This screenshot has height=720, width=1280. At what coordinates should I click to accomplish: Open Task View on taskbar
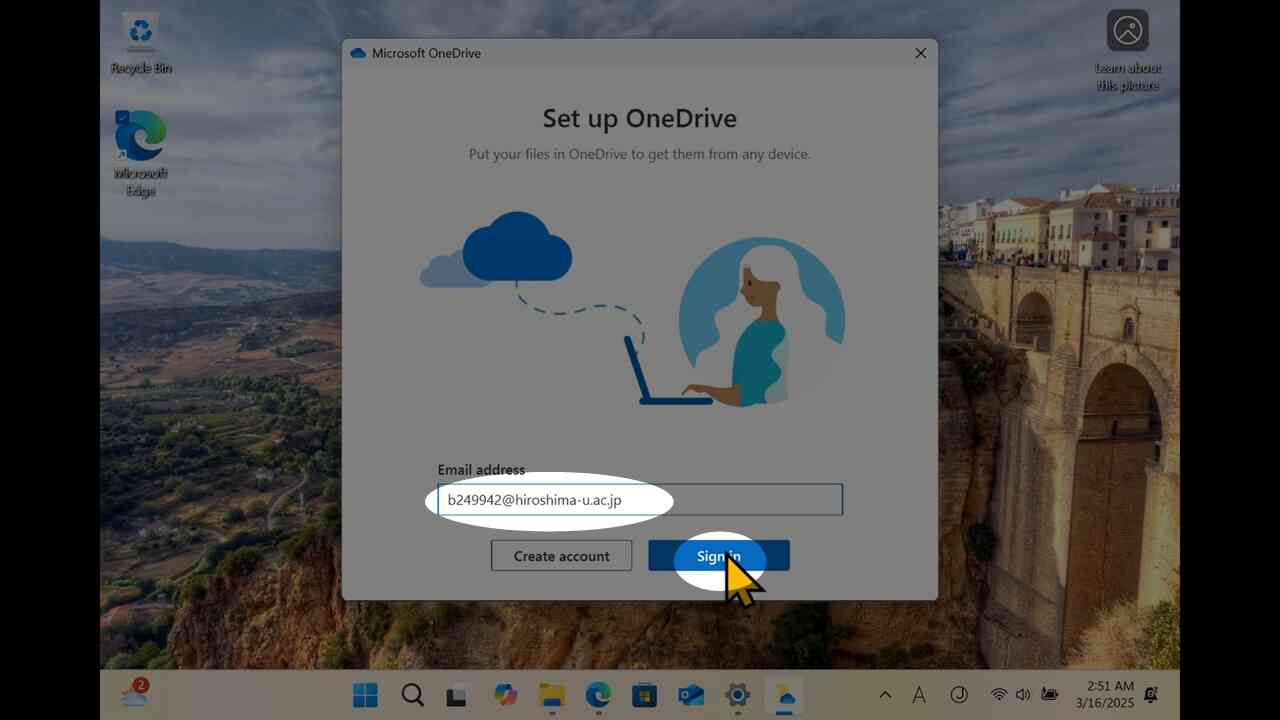(458, 695)
